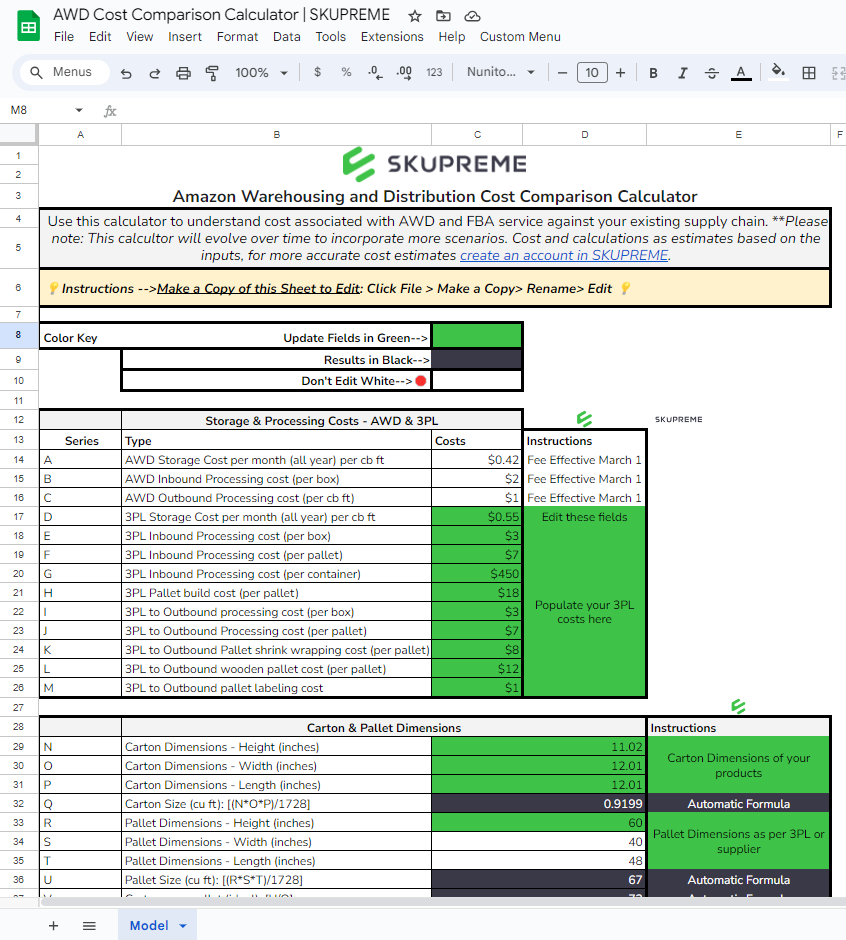Click the merge cells icon
Image resolution: width=846 pixels, height=940 pixels.
[838, 73]
